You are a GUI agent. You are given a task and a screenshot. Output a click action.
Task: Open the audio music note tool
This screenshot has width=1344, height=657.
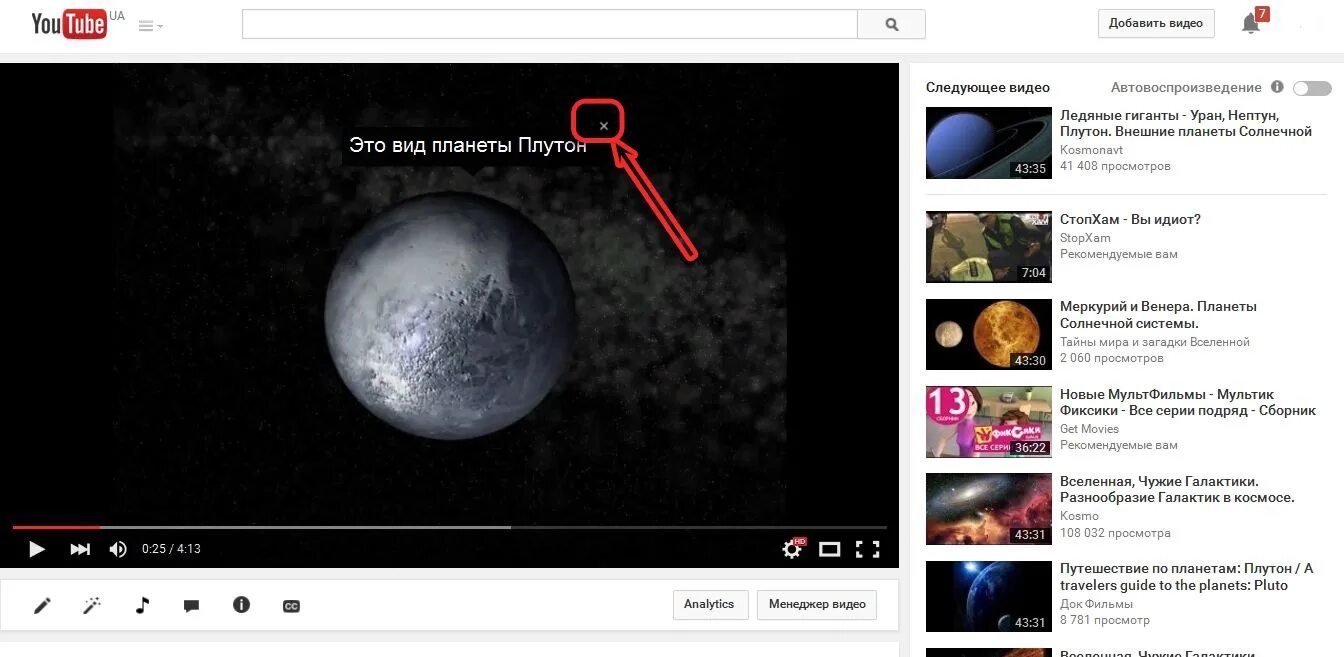pos(142,605)
